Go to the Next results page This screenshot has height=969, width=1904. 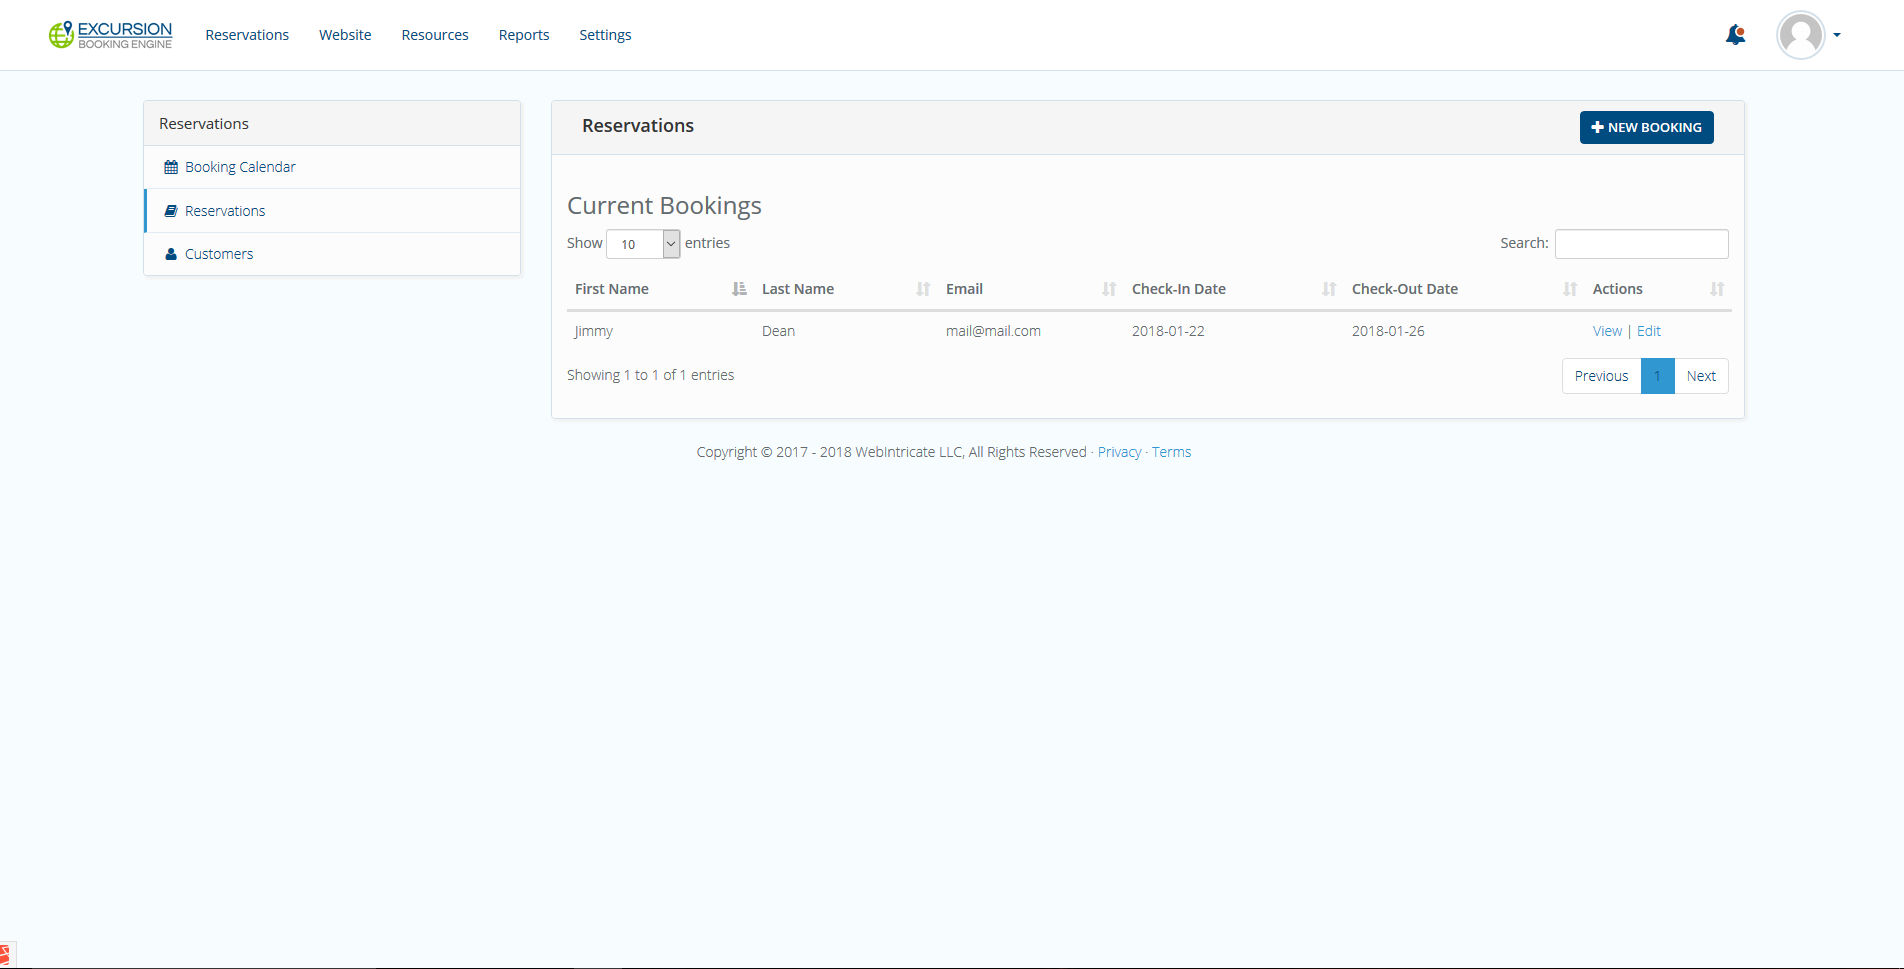point(1701,376)
